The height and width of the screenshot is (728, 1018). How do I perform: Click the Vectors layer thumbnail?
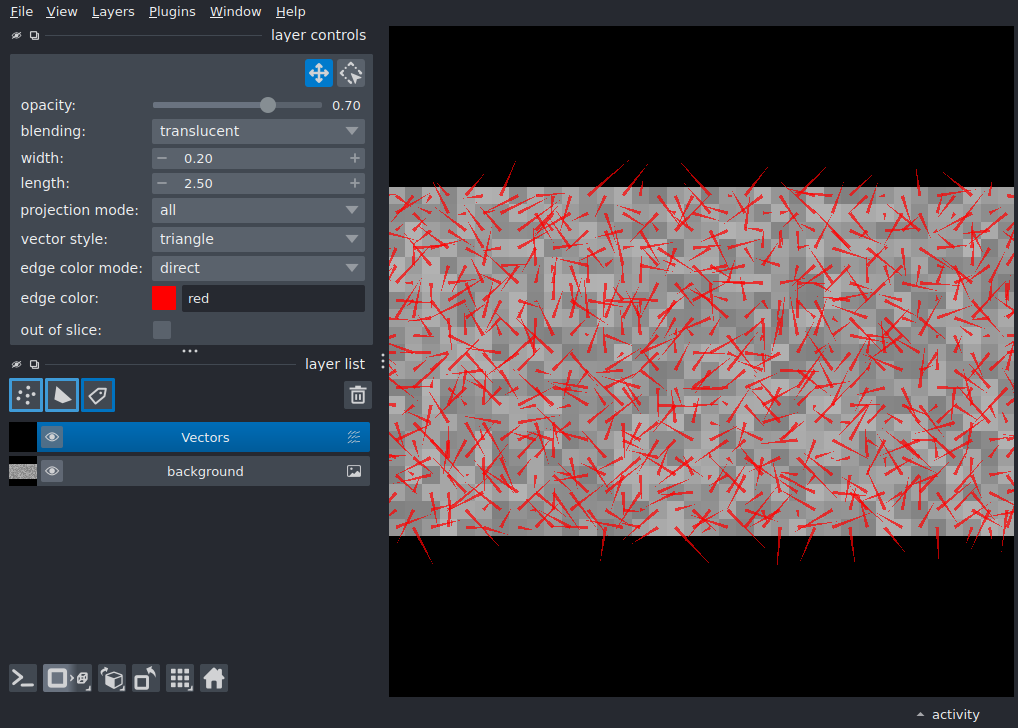(23, 437)
